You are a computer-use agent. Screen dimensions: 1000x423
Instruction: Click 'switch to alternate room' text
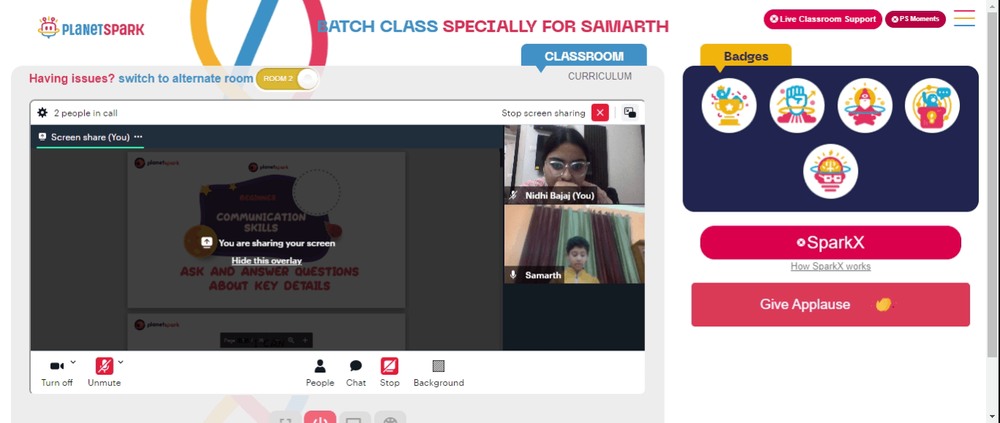coord(186,78)
